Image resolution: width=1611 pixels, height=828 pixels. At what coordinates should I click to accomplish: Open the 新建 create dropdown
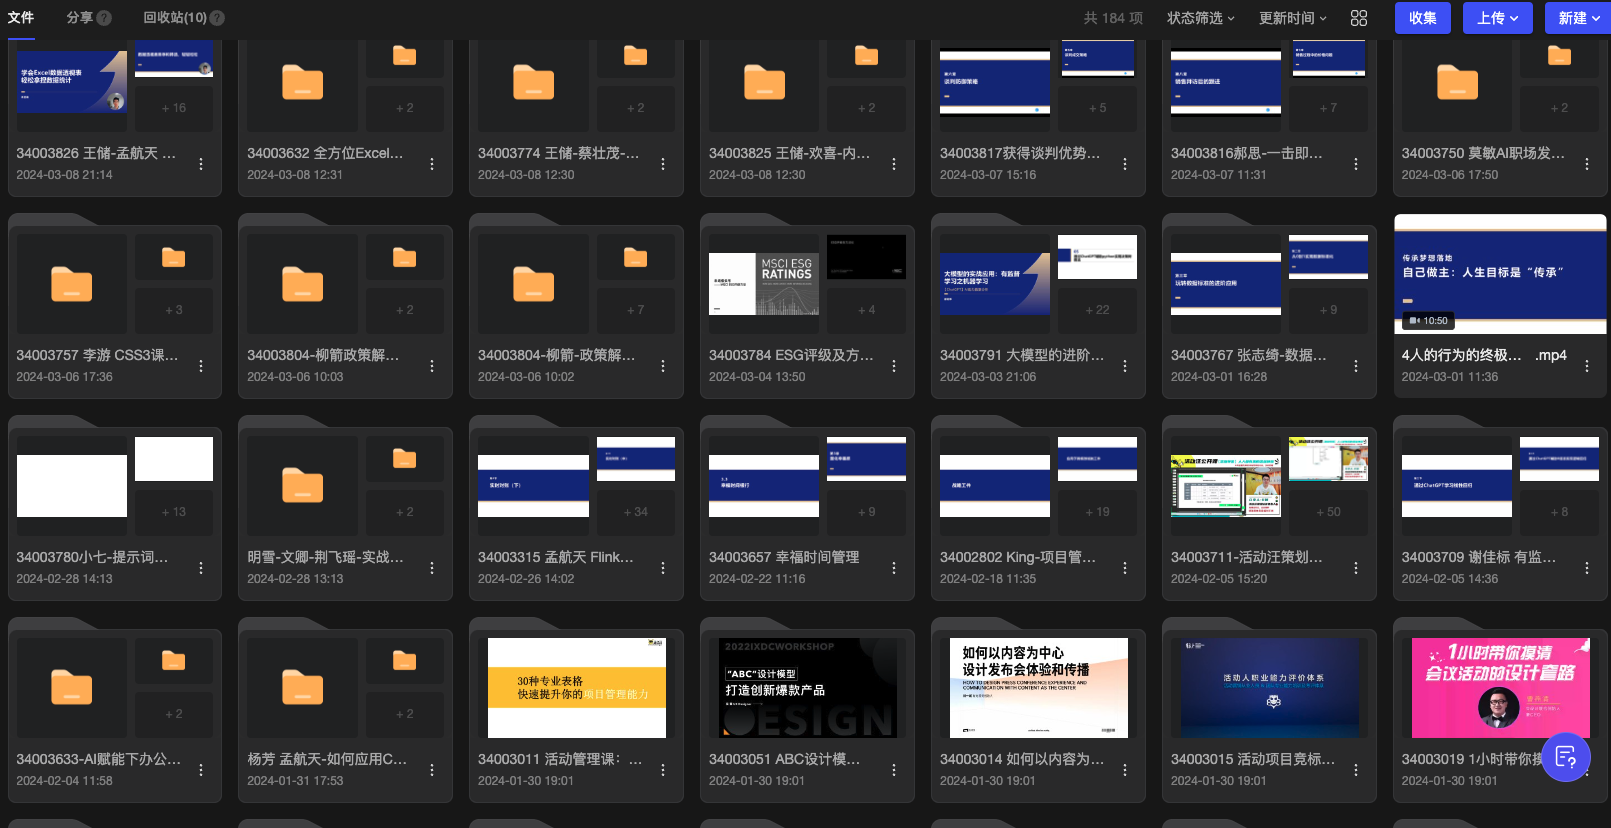(x=1578, y=18)
